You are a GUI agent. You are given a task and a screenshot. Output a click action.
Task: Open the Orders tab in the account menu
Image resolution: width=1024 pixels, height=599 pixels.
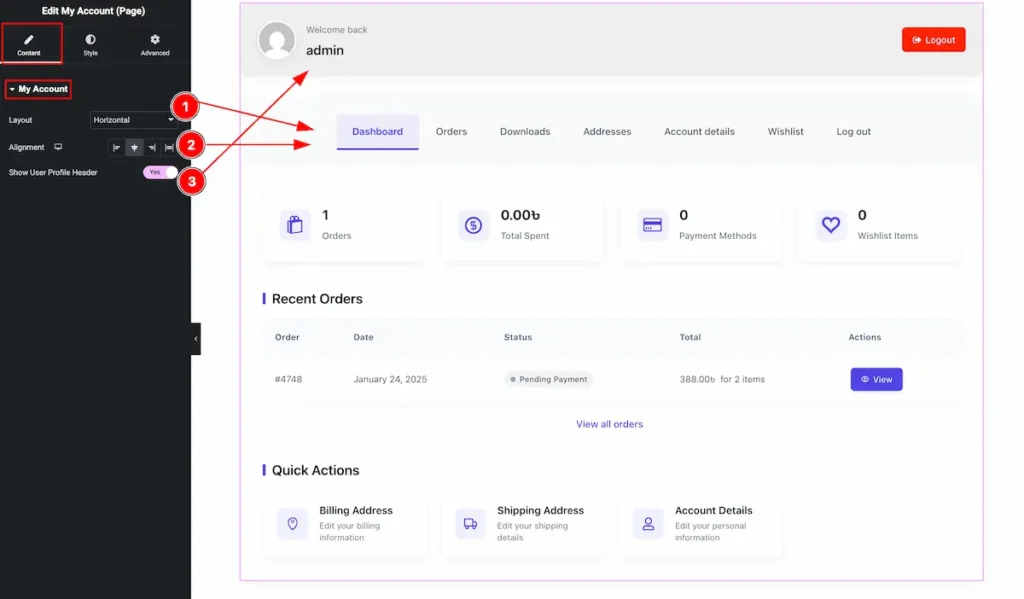451,132
